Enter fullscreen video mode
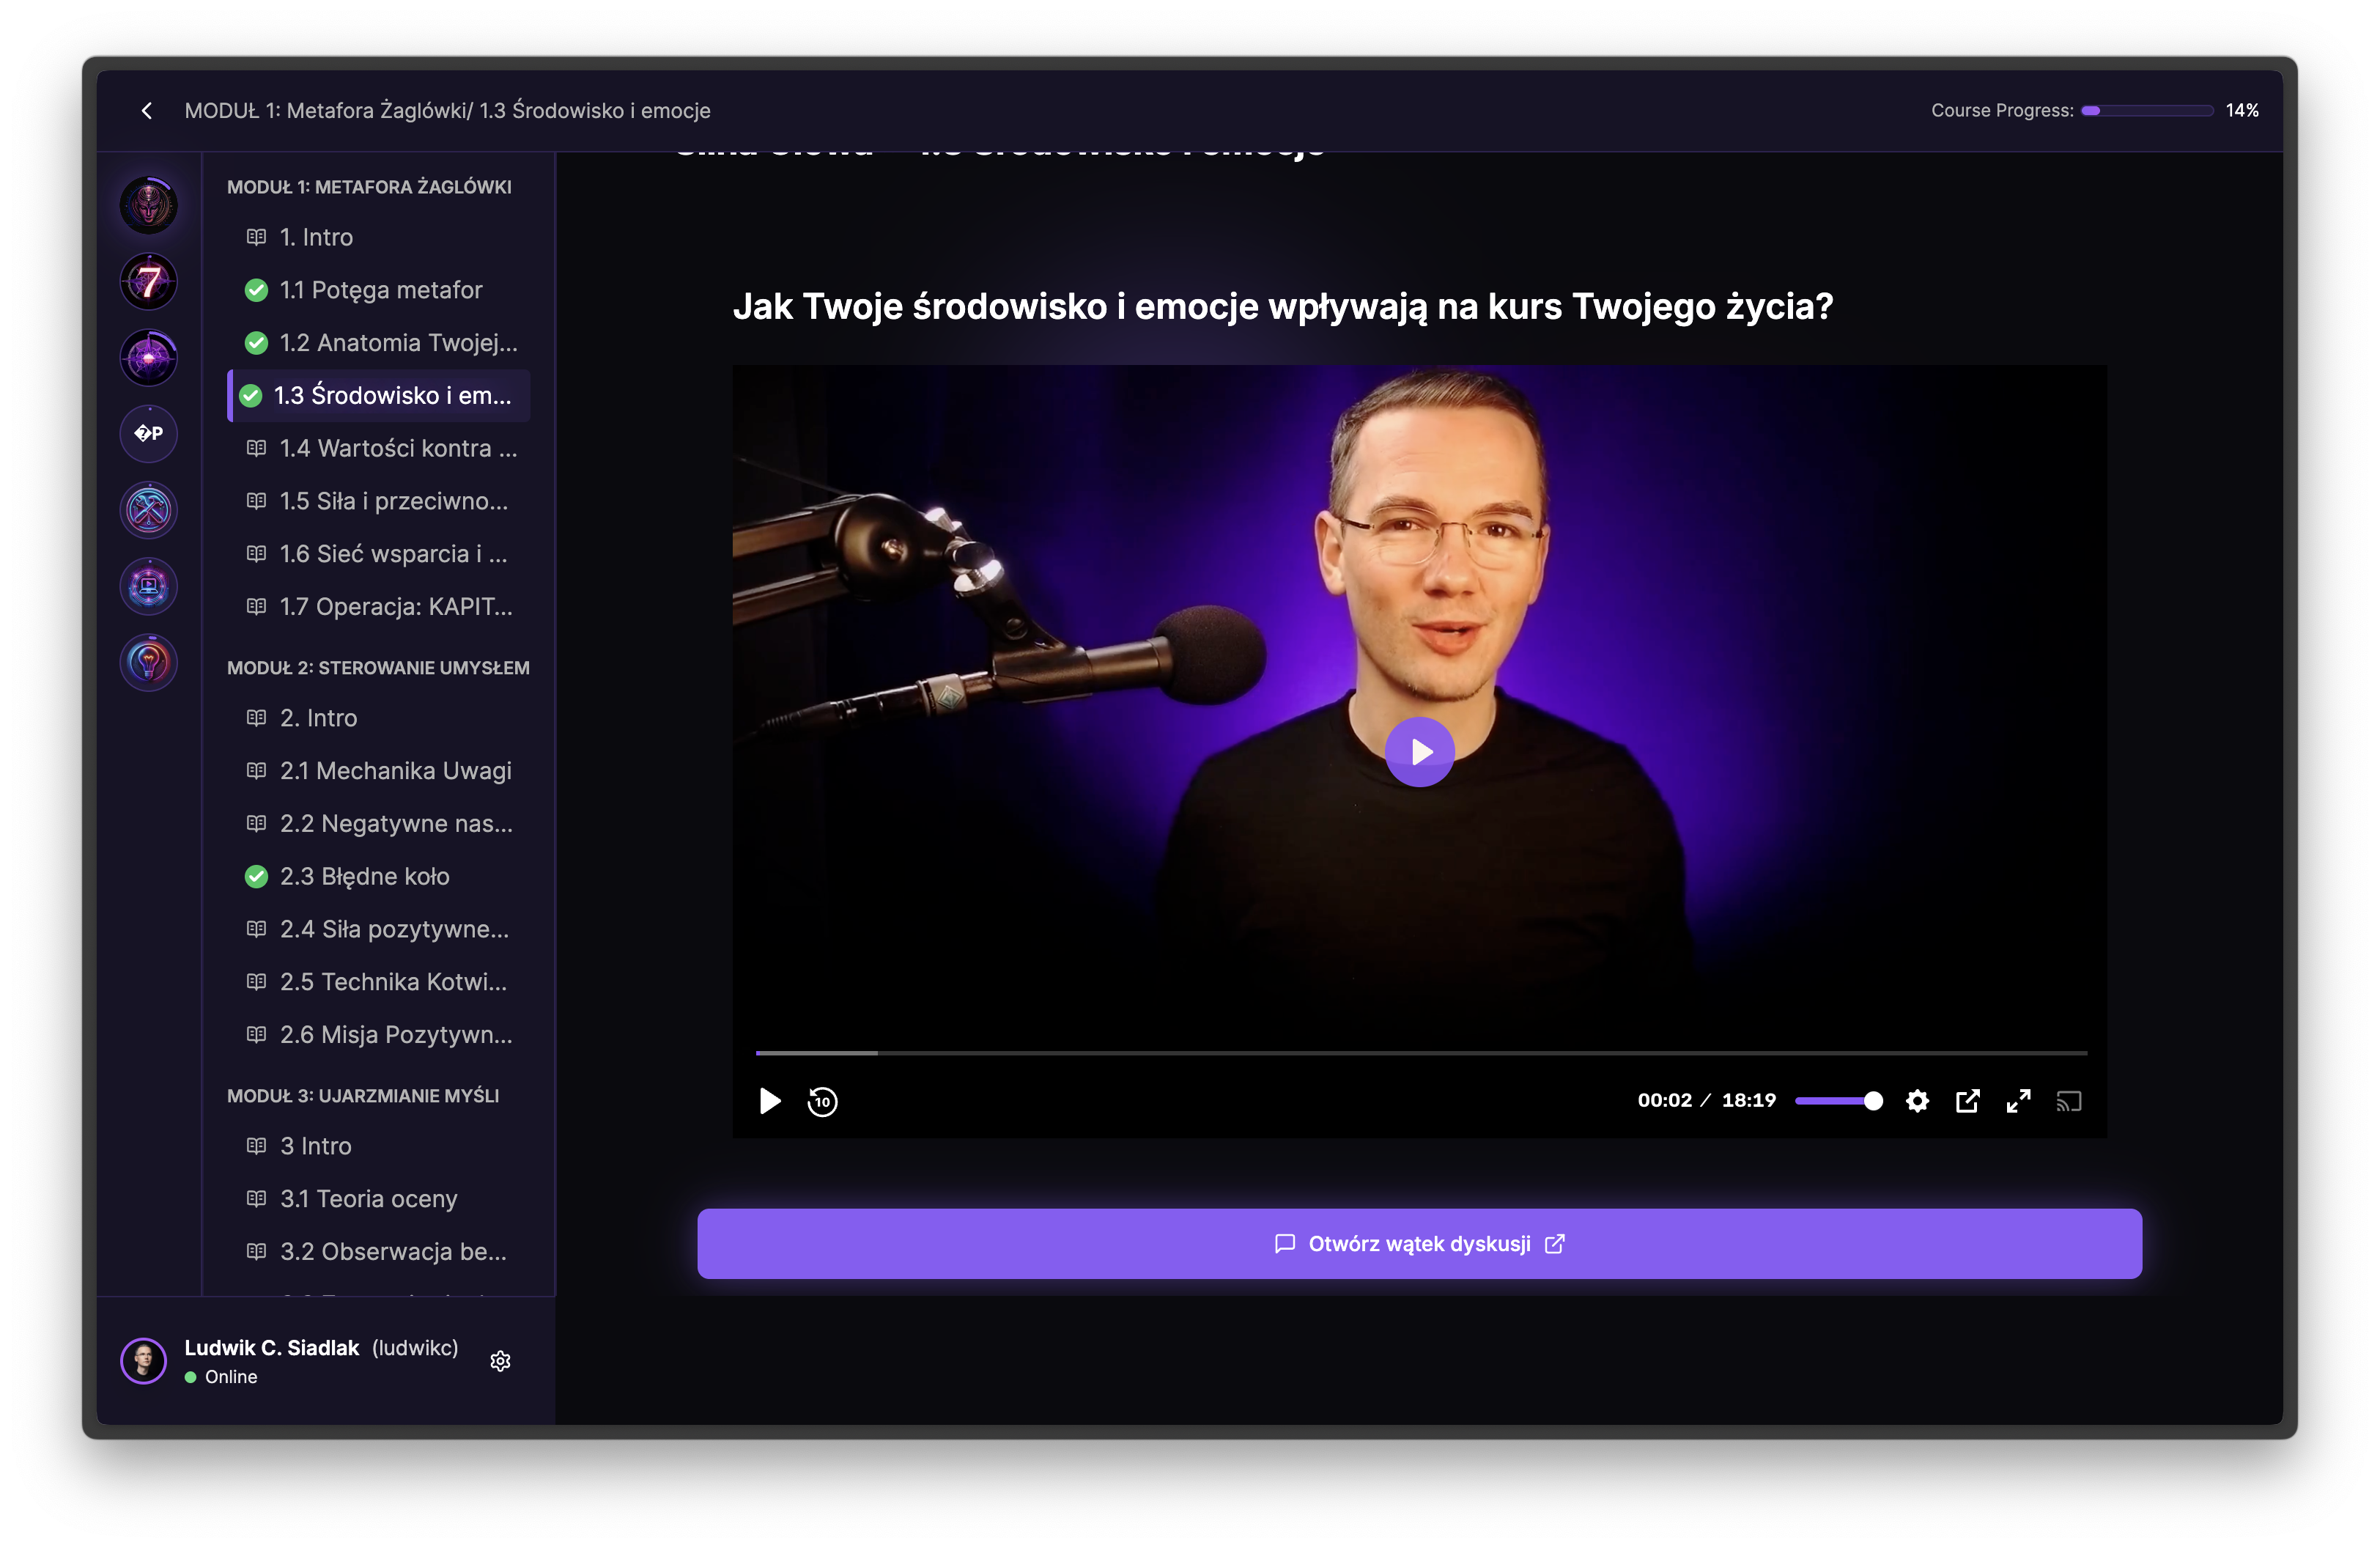 [x=2018, y=1101]
